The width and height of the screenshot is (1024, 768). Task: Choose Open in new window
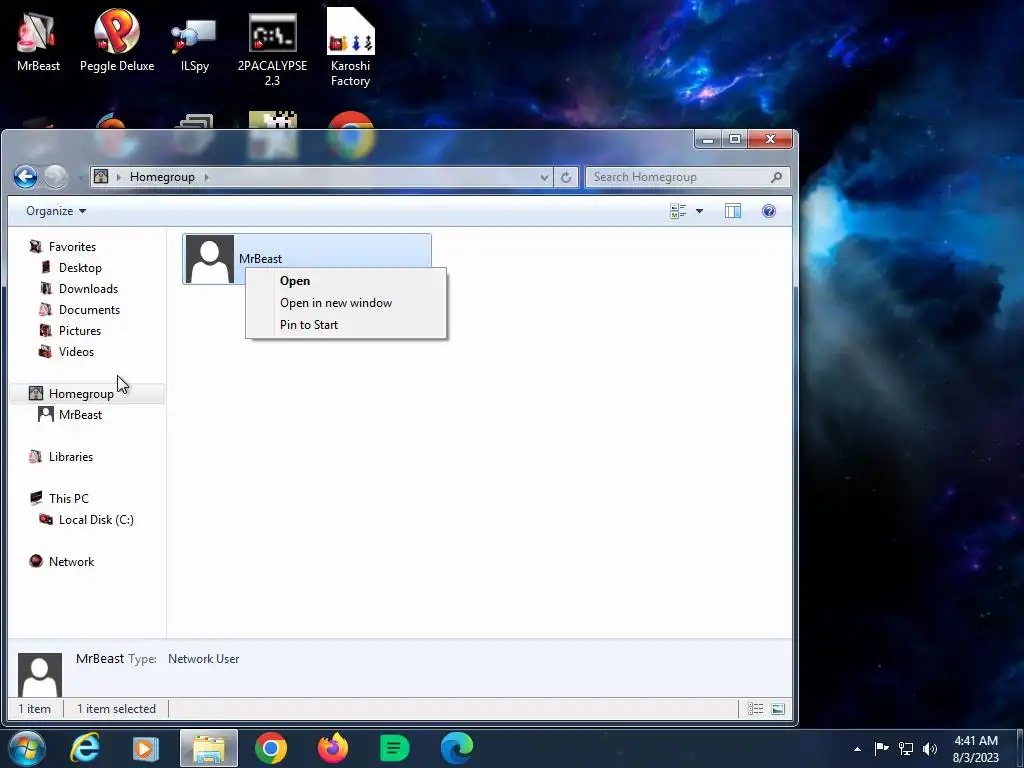[x=346, y=303]
